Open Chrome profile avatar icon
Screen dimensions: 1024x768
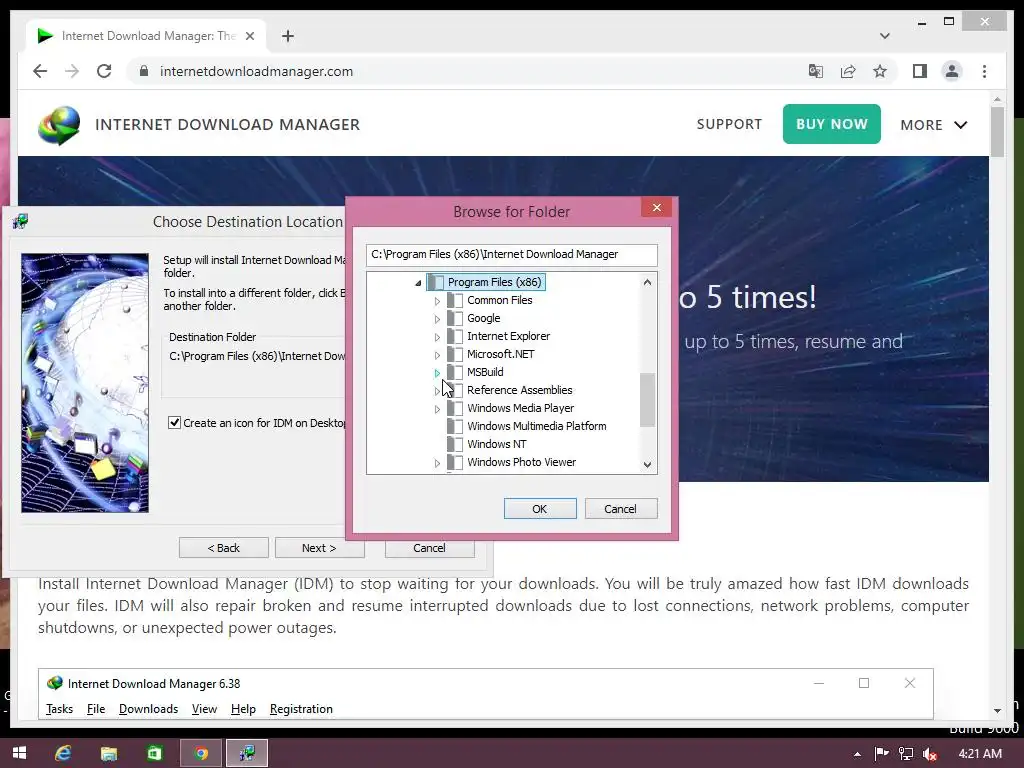coord(952,71)
